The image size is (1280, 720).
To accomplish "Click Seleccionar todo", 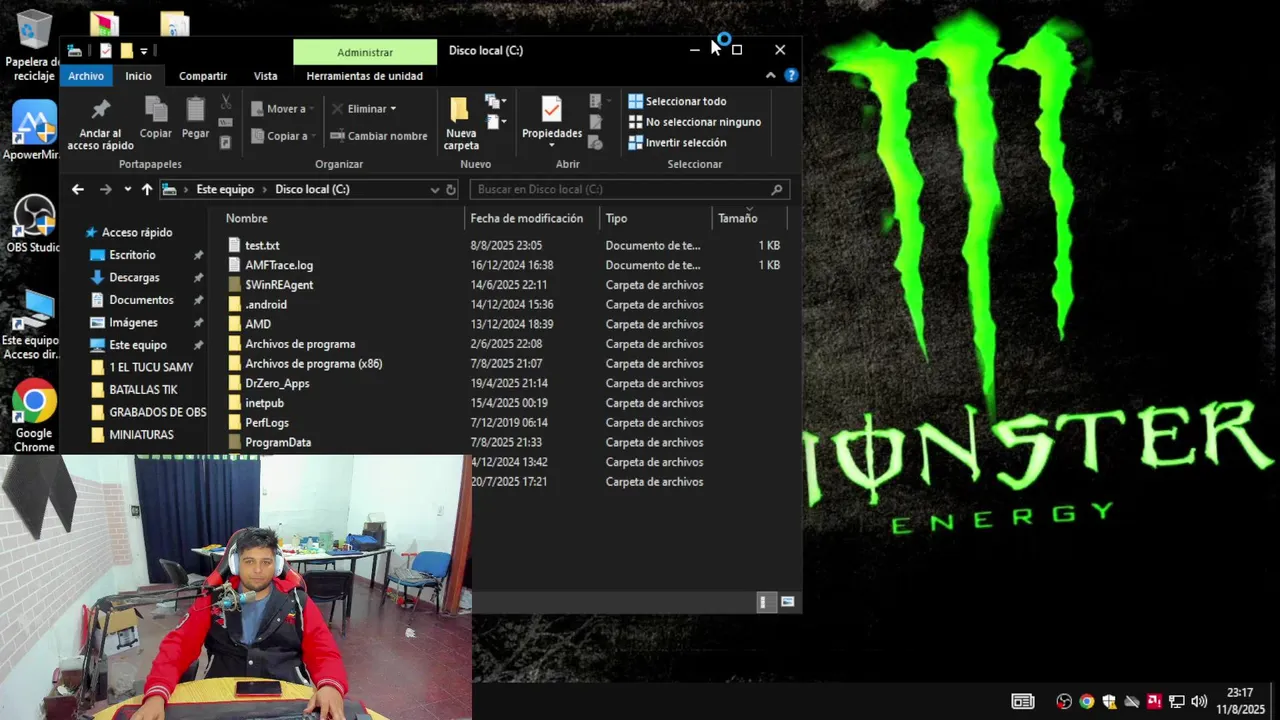I will (677, 101).
